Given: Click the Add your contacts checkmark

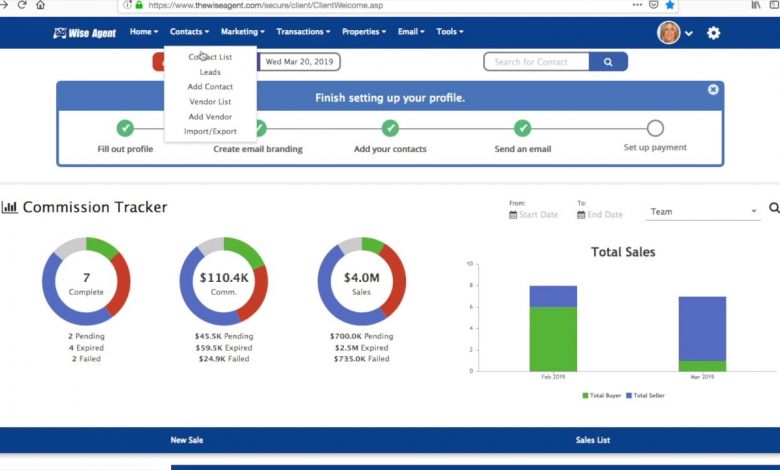Looking at the screenshot, I should click(x=390, y=128).
